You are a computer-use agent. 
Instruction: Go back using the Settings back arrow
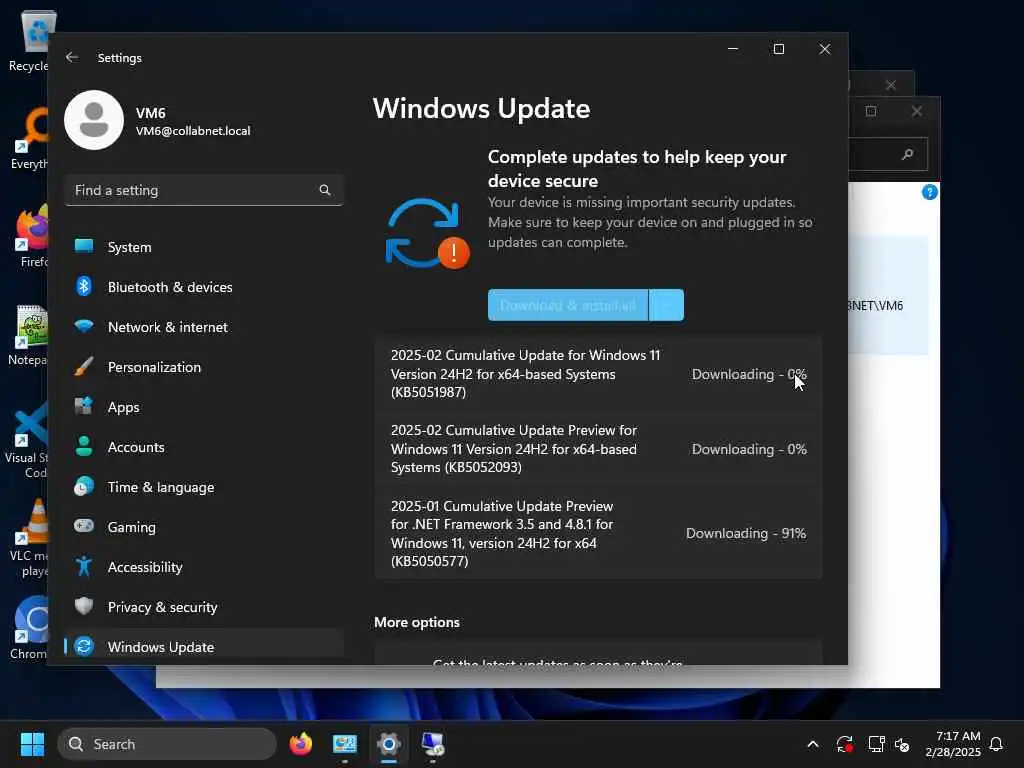(72, 57)
